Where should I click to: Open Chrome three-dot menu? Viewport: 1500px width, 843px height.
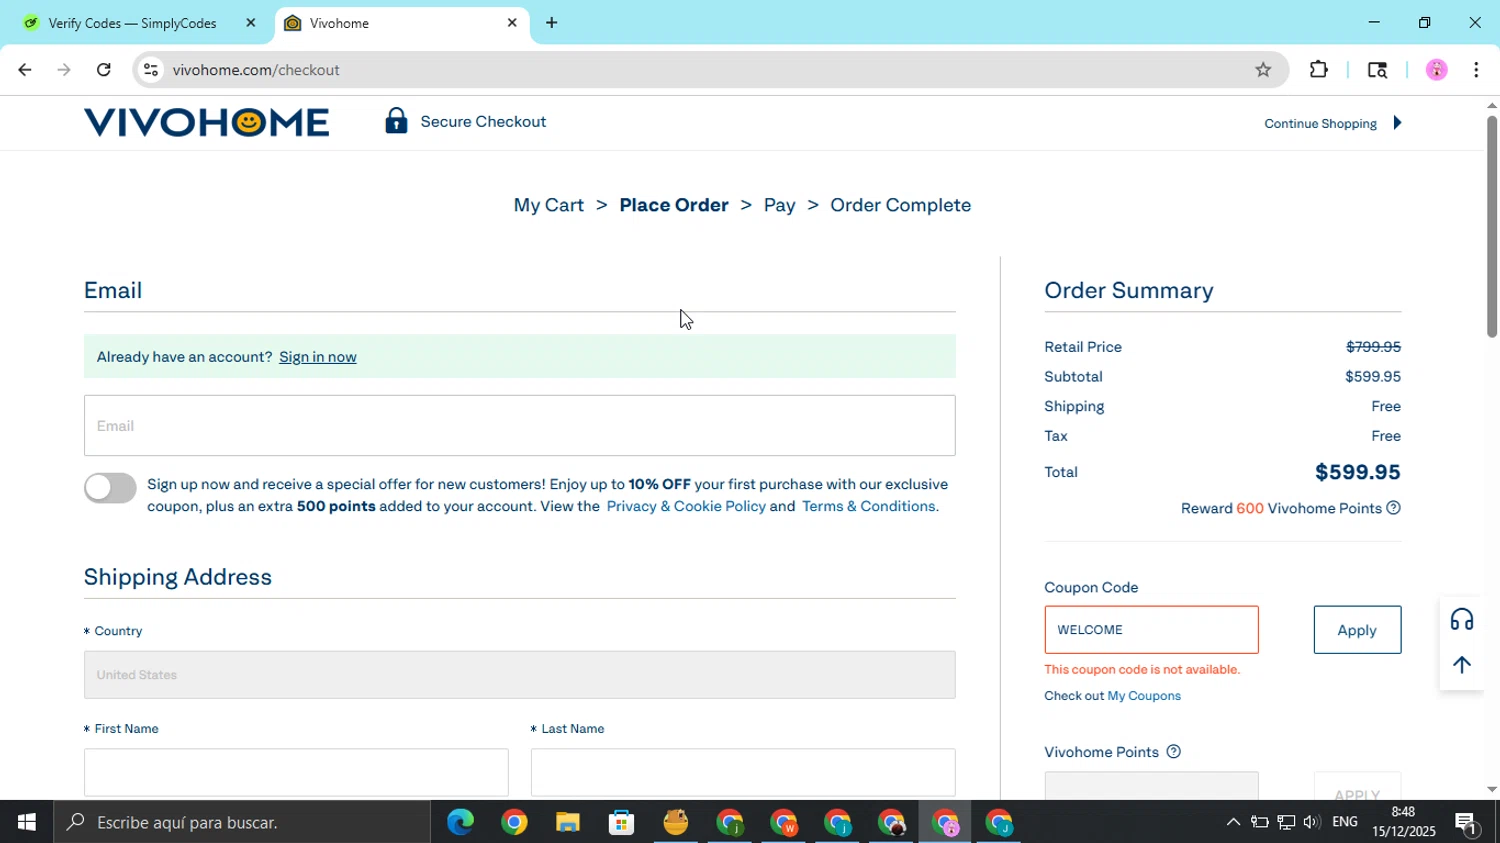(1476, 70)
